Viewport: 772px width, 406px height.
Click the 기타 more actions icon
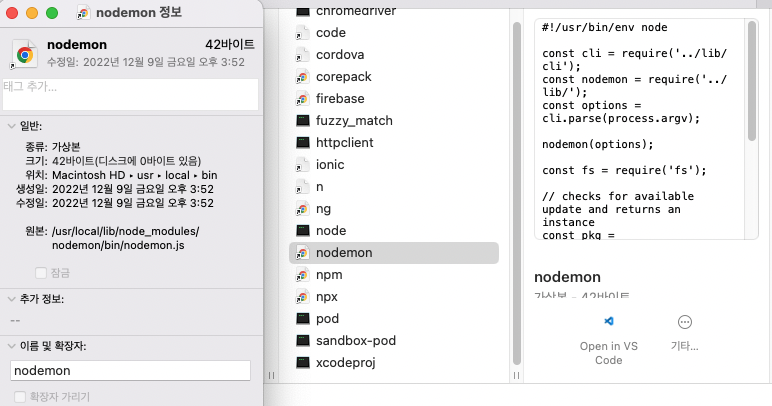pyautogui.click(x=685, y=322)
